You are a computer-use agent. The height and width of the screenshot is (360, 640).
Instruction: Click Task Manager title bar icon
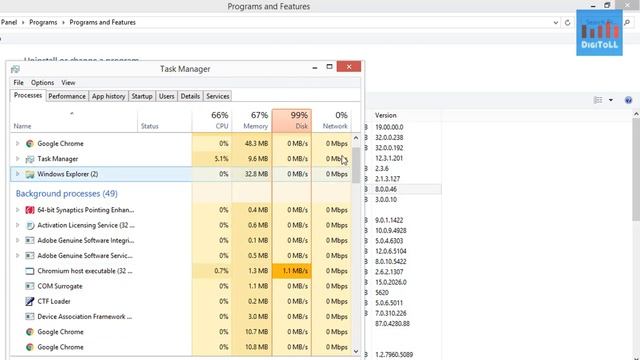pos(16,69)
